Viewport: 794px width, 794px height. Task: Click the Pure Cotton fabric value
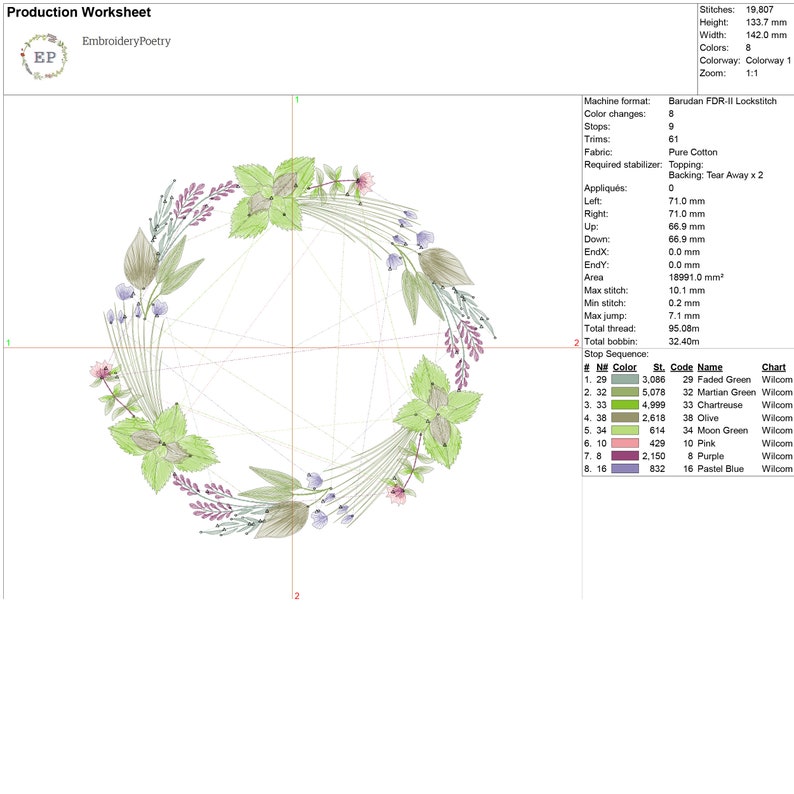(693, 152)
